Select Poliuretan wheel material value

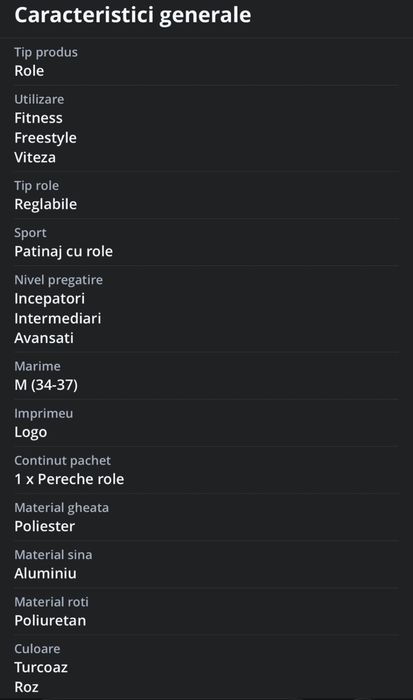click(x=50, y=621)
